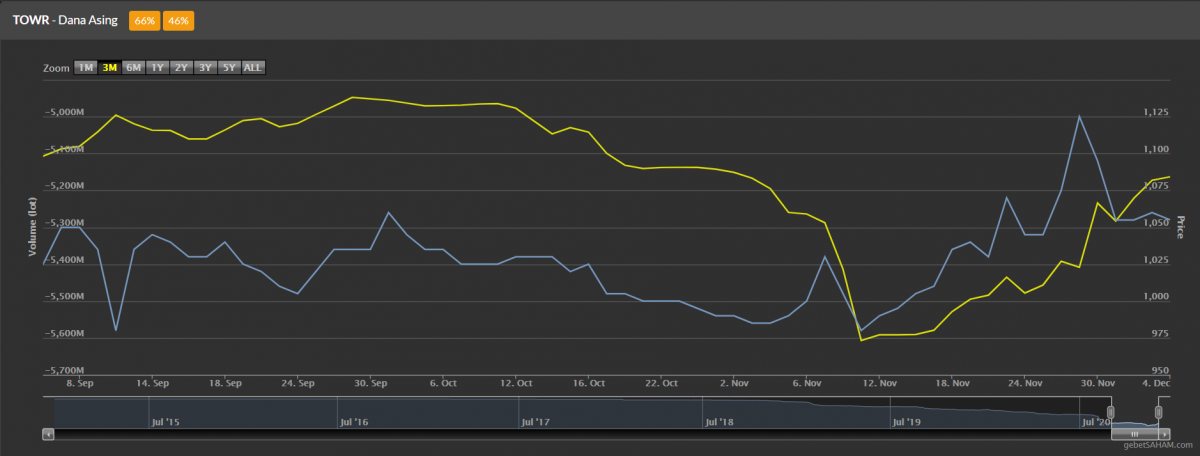Set chart zoom to 1M
Screen dimensions: 1200x456
[x=86, y=68]
